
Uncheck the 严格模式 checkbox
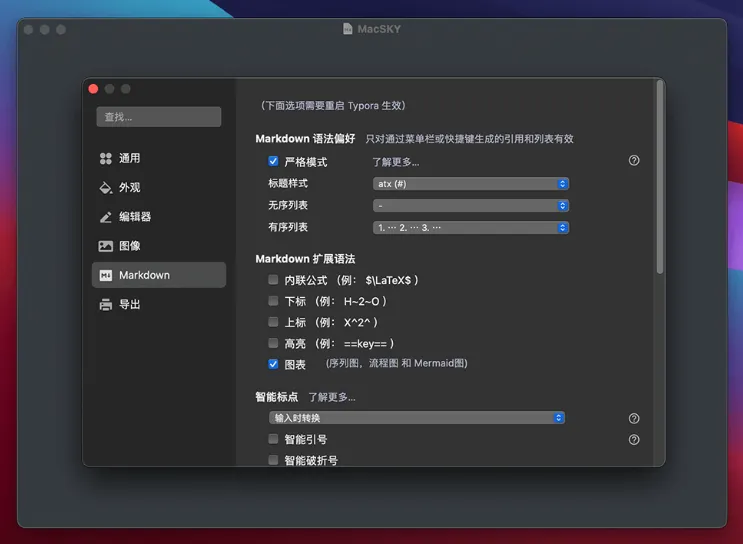tap(273, 161)
